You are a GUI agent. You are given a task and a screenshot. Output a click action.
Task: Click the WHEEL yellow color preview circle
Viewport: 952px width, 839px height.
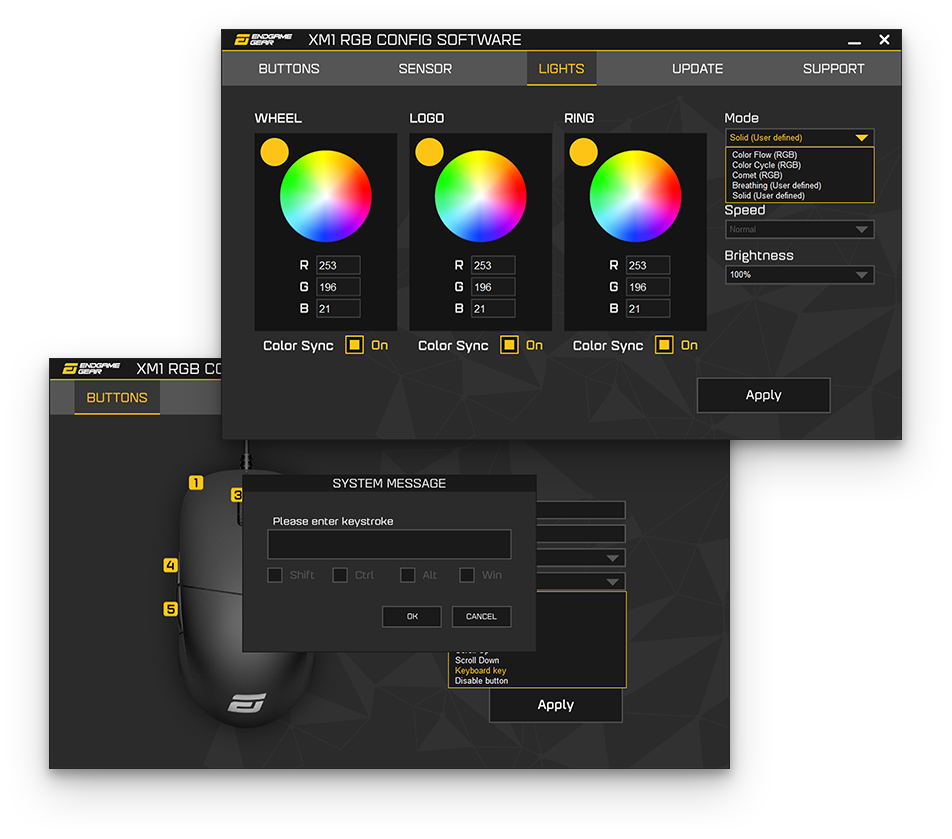pos(274,152)
